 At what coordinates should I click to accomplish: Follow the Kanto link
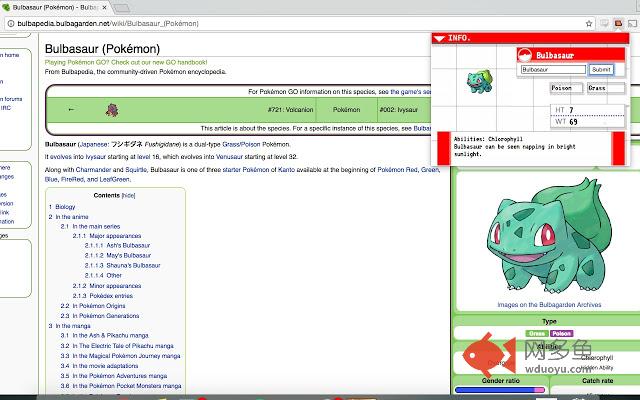[x=286, y=170]
